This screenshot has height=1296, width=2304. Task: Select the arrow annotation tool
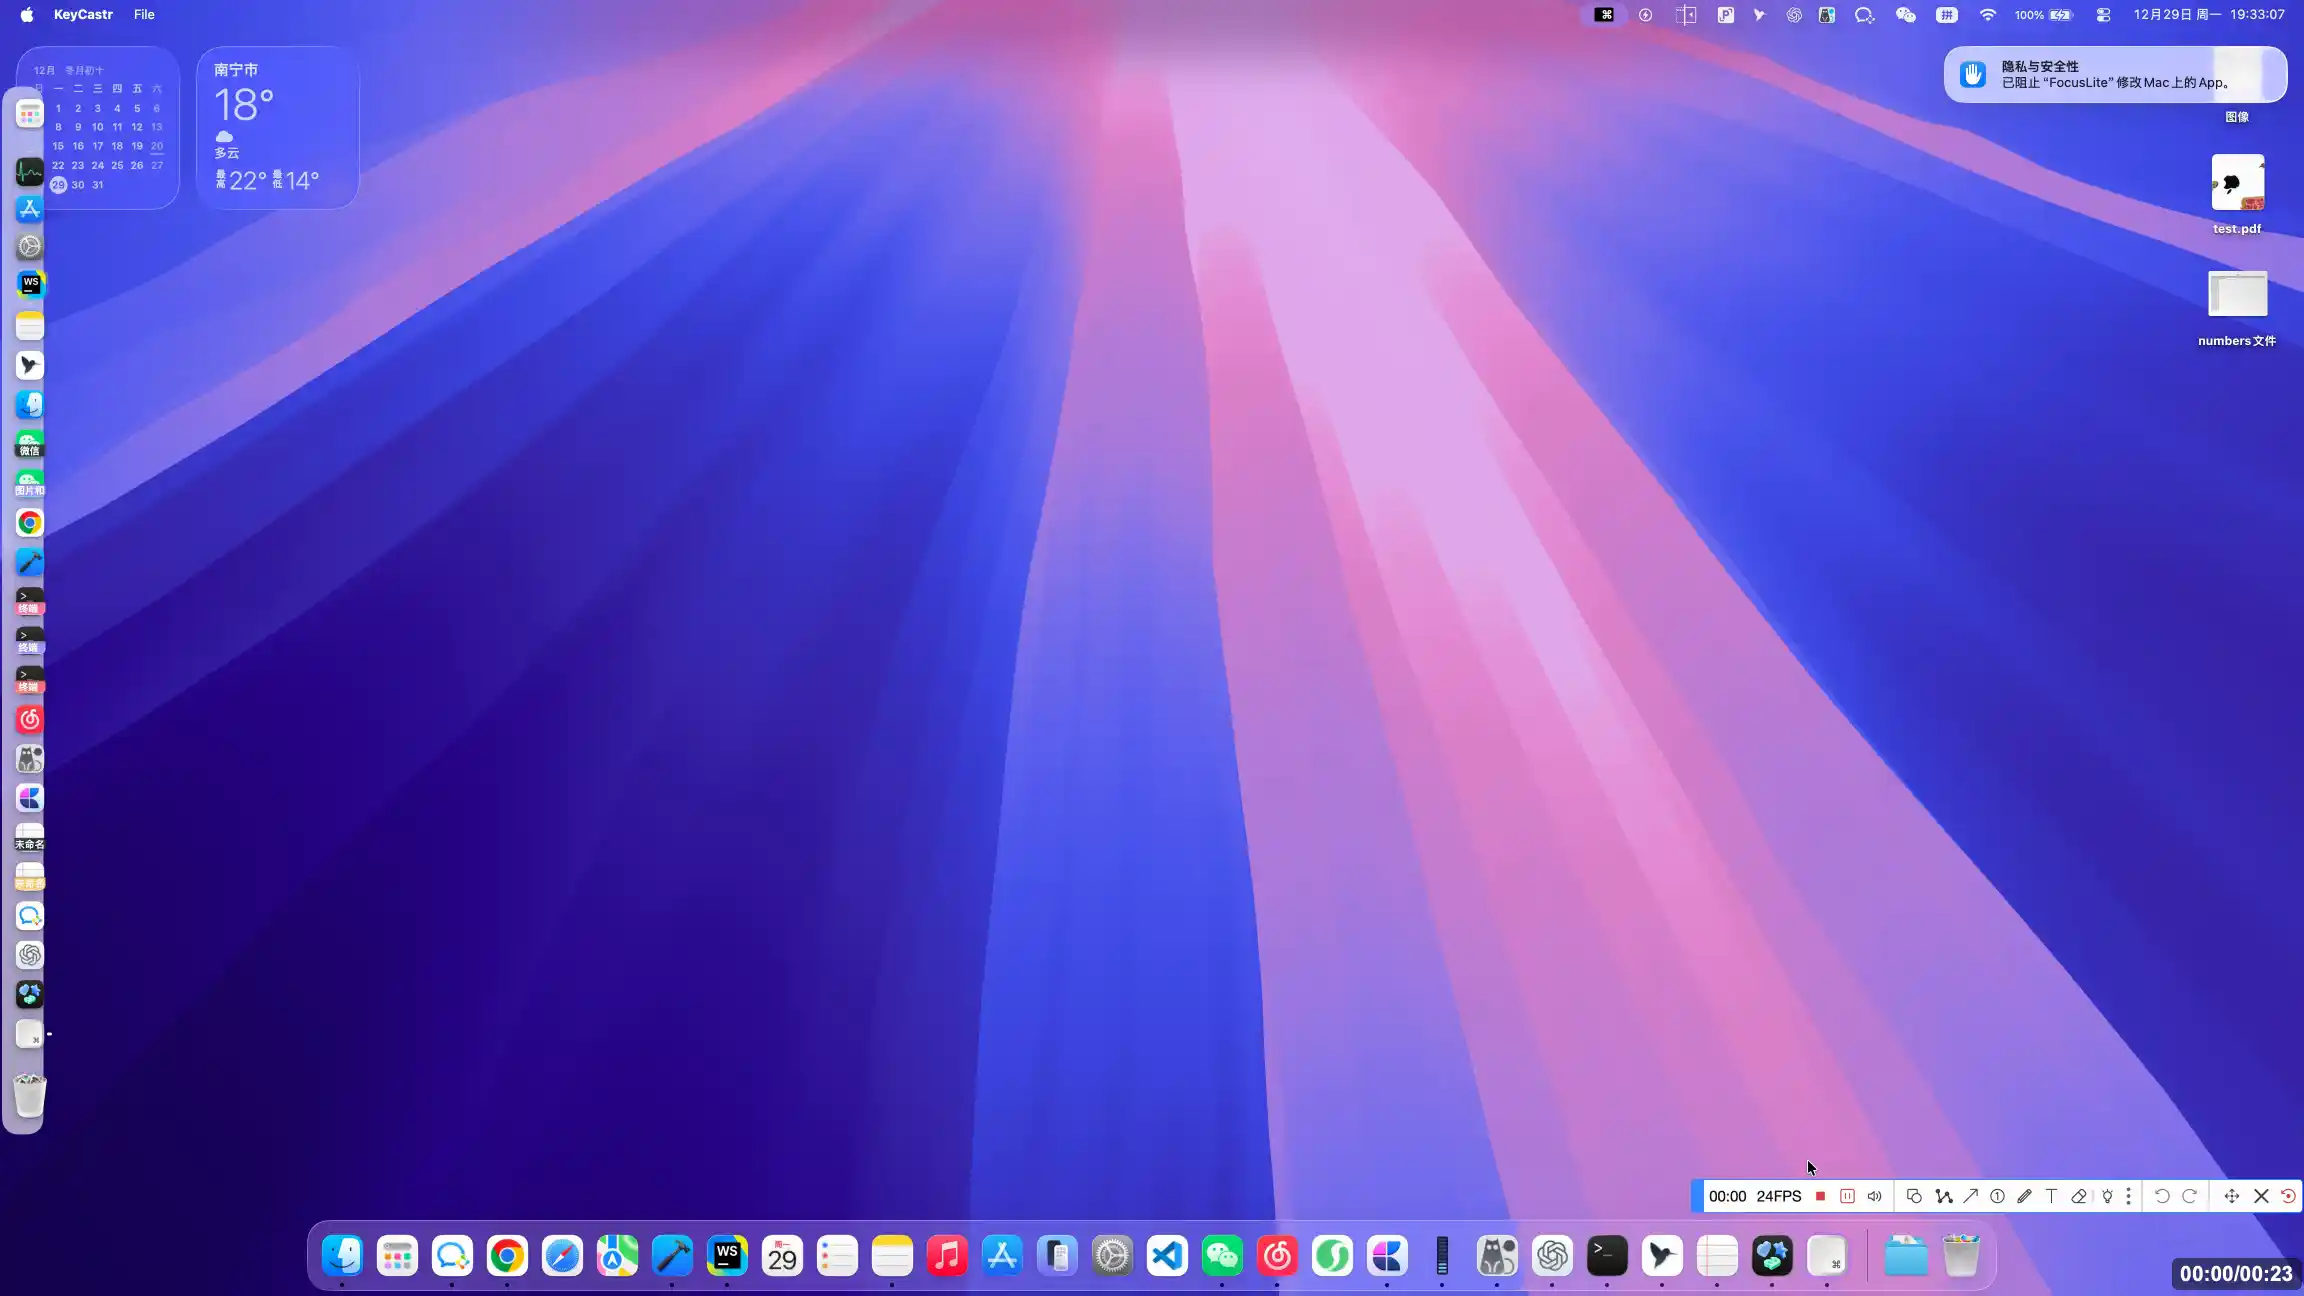pyautogui.click(x=1970, y=1196)
